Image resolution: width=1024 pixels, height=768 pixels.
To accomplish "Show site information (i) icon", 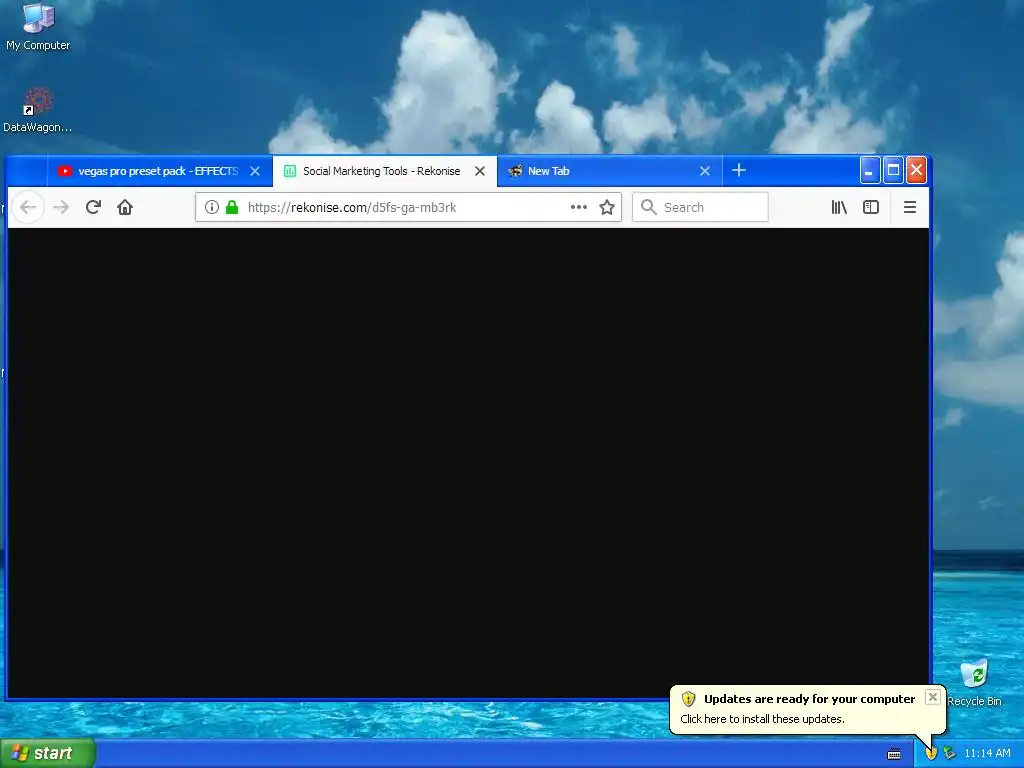I will pos(212,208).
